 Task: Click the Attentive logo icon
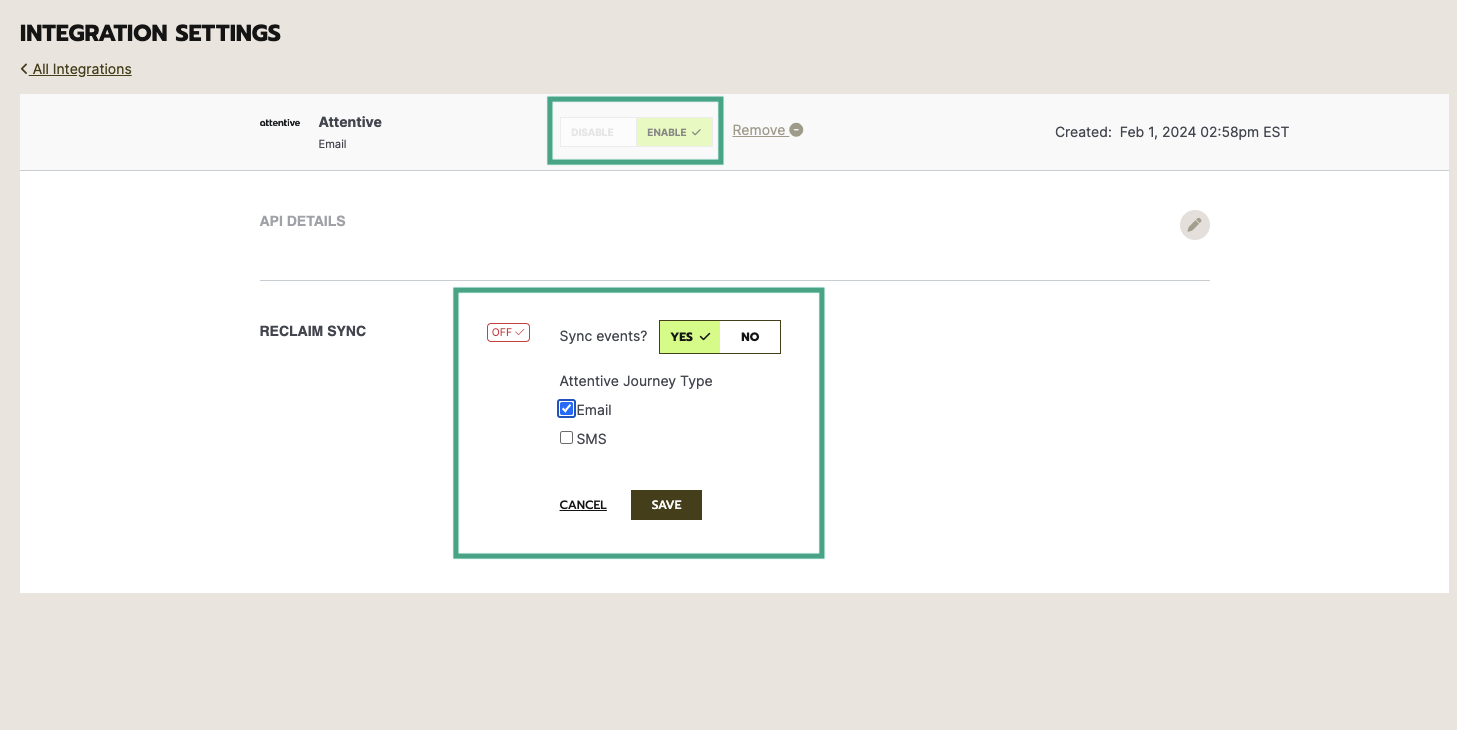tap(280, 122)
